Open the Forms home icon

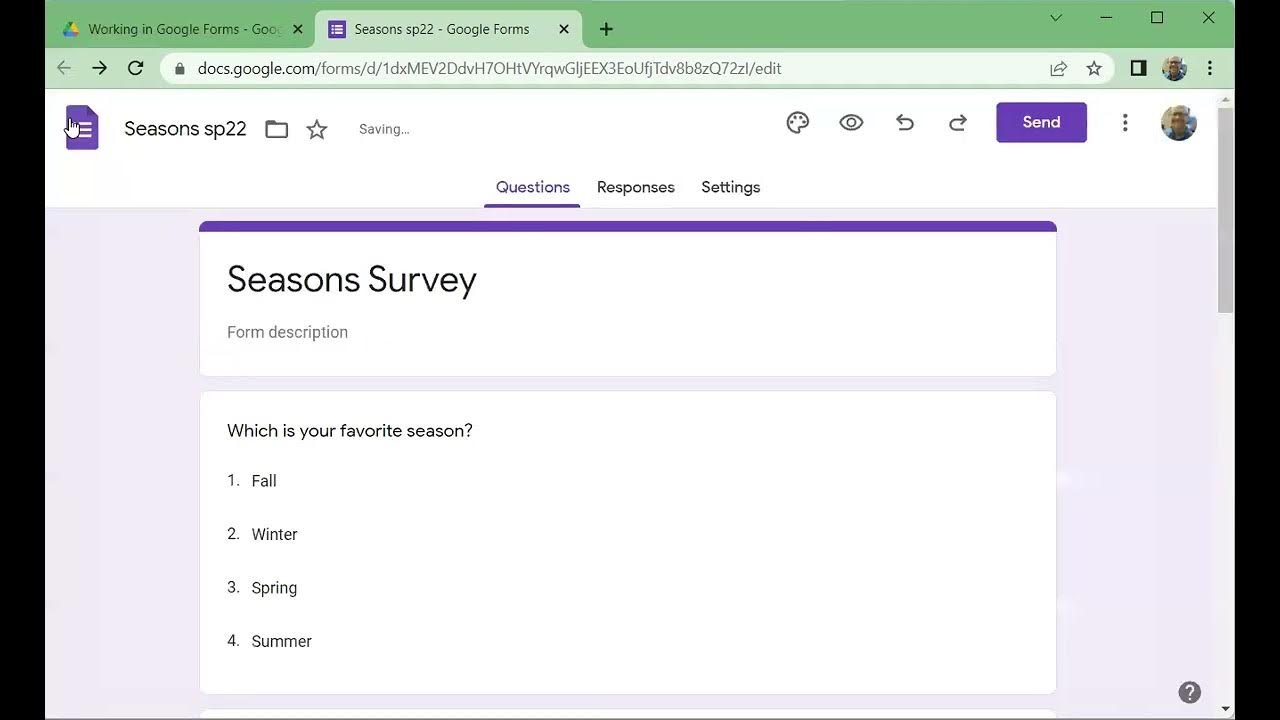click(82, 128)
